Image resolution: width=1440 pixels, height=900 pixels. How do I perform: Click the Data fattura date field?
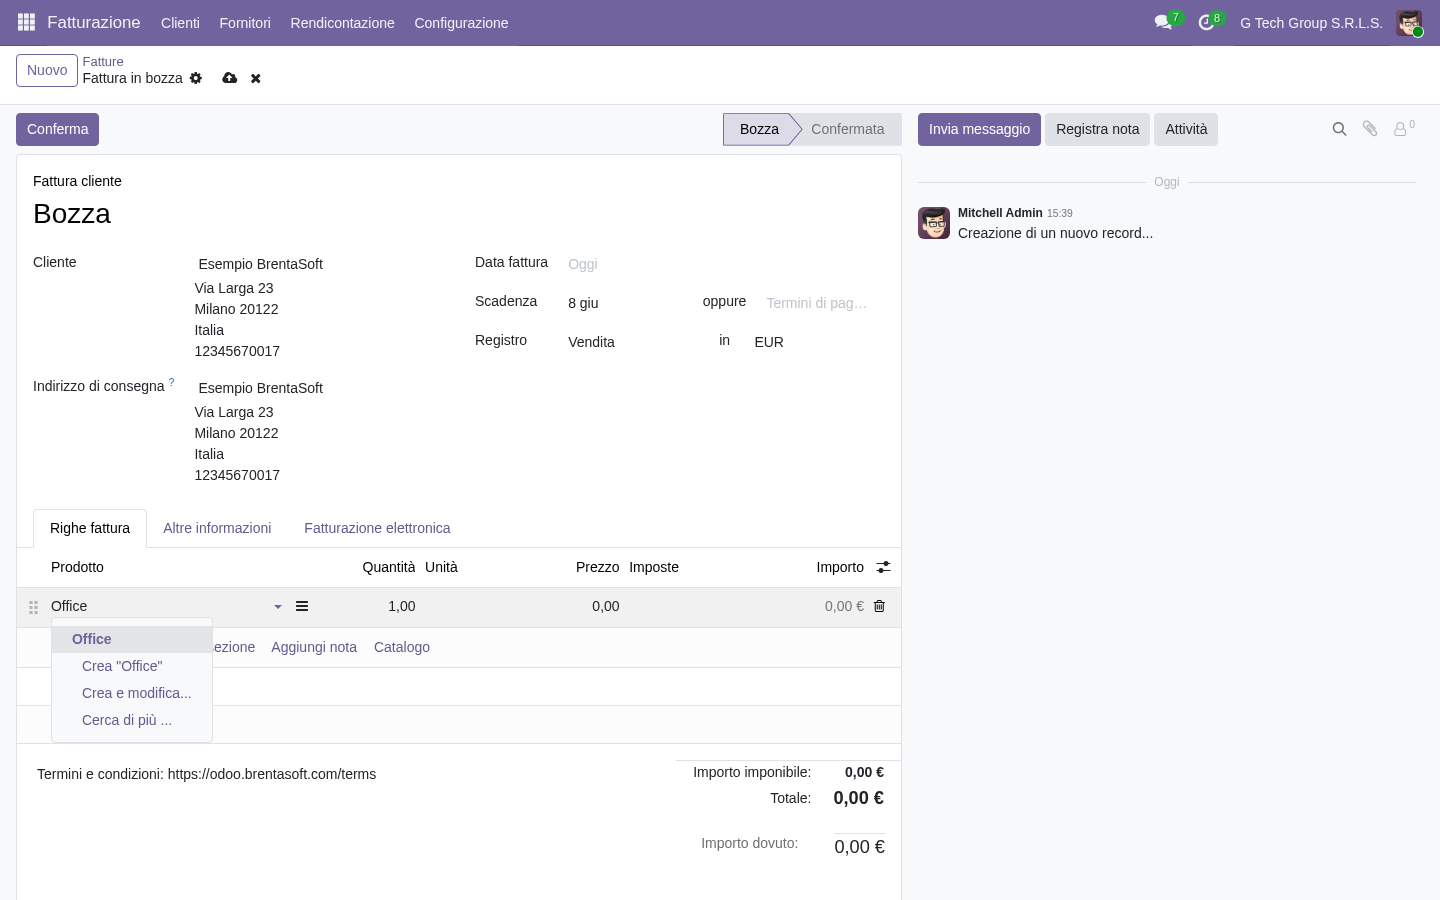pos(724,264)
